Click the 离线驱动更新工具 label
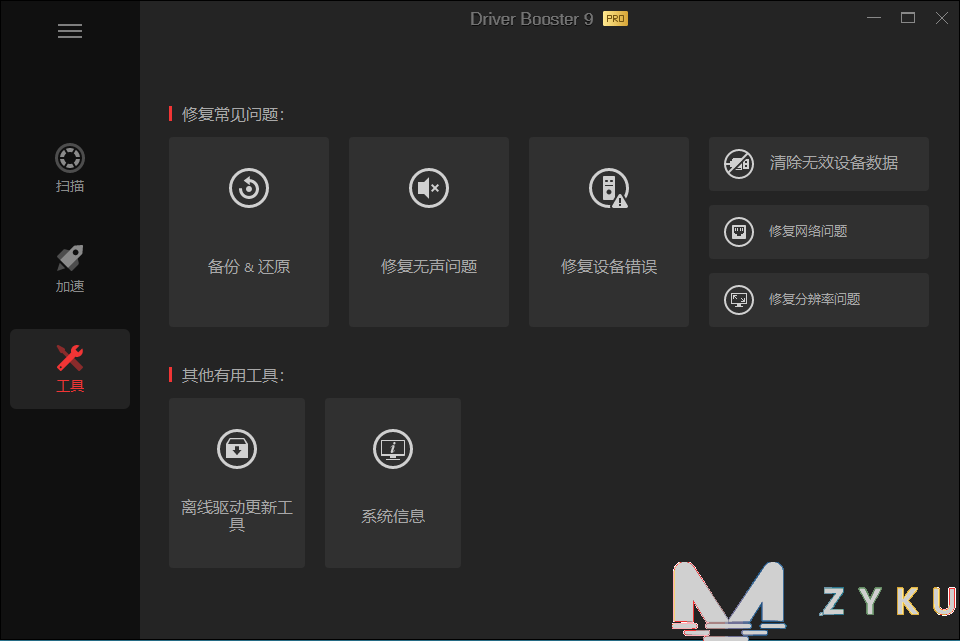The width and height of the screenshot is (960, 641). click(x=237, y=515)
